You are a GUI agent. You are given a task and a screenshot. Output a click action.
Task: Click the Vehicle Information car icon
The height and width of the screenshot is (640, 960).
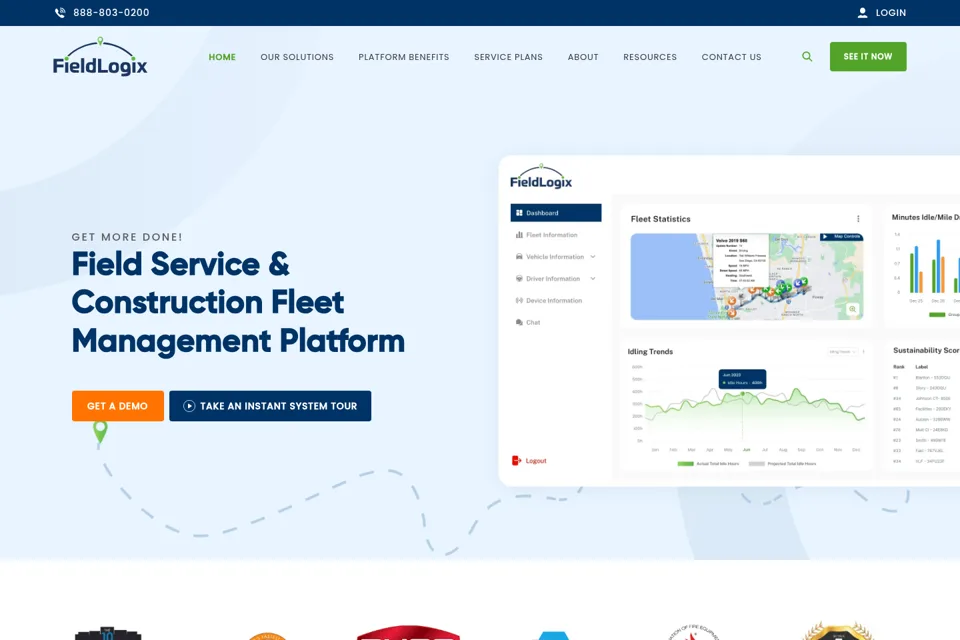click(x=519, y=257)
